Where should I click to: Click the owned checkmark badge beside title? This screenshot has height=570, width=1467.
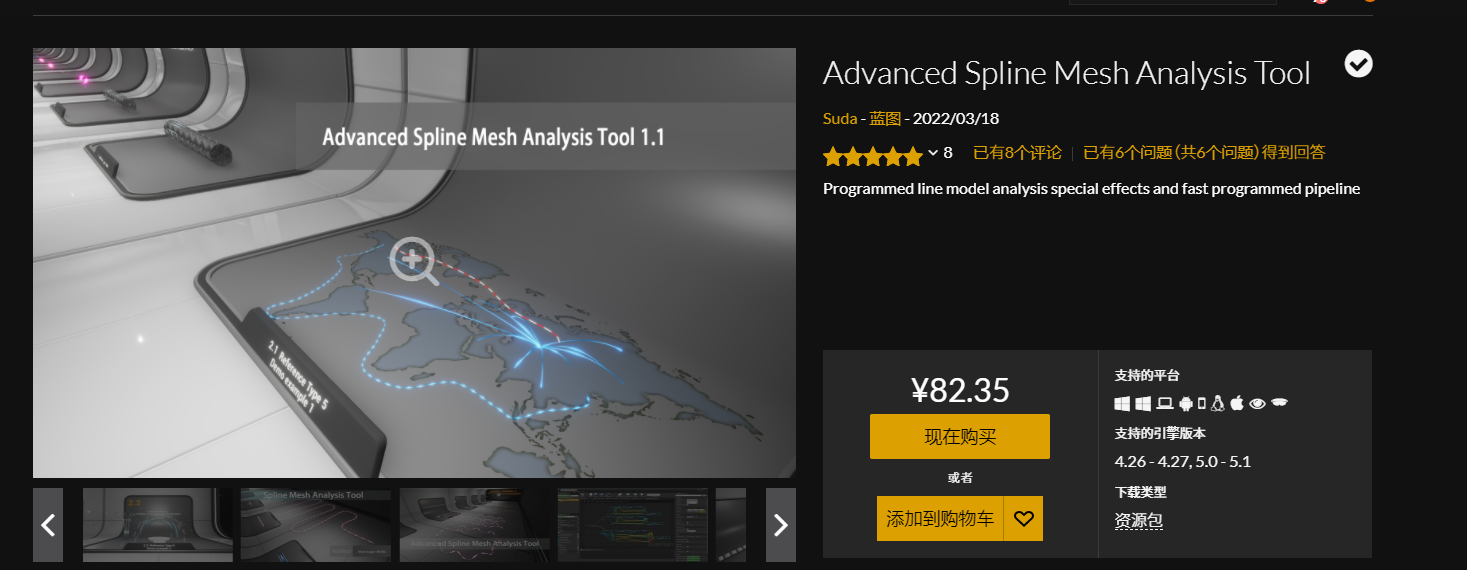point(1358,64)
